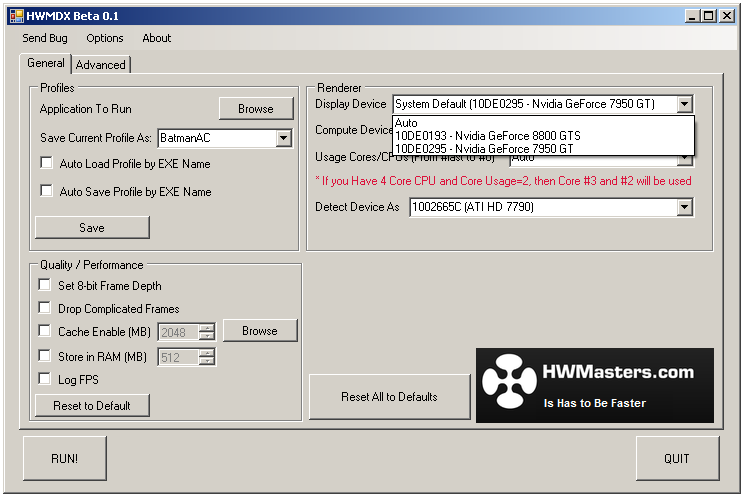Enable Auto Load Profile by EXE Name

click(46, 163)
